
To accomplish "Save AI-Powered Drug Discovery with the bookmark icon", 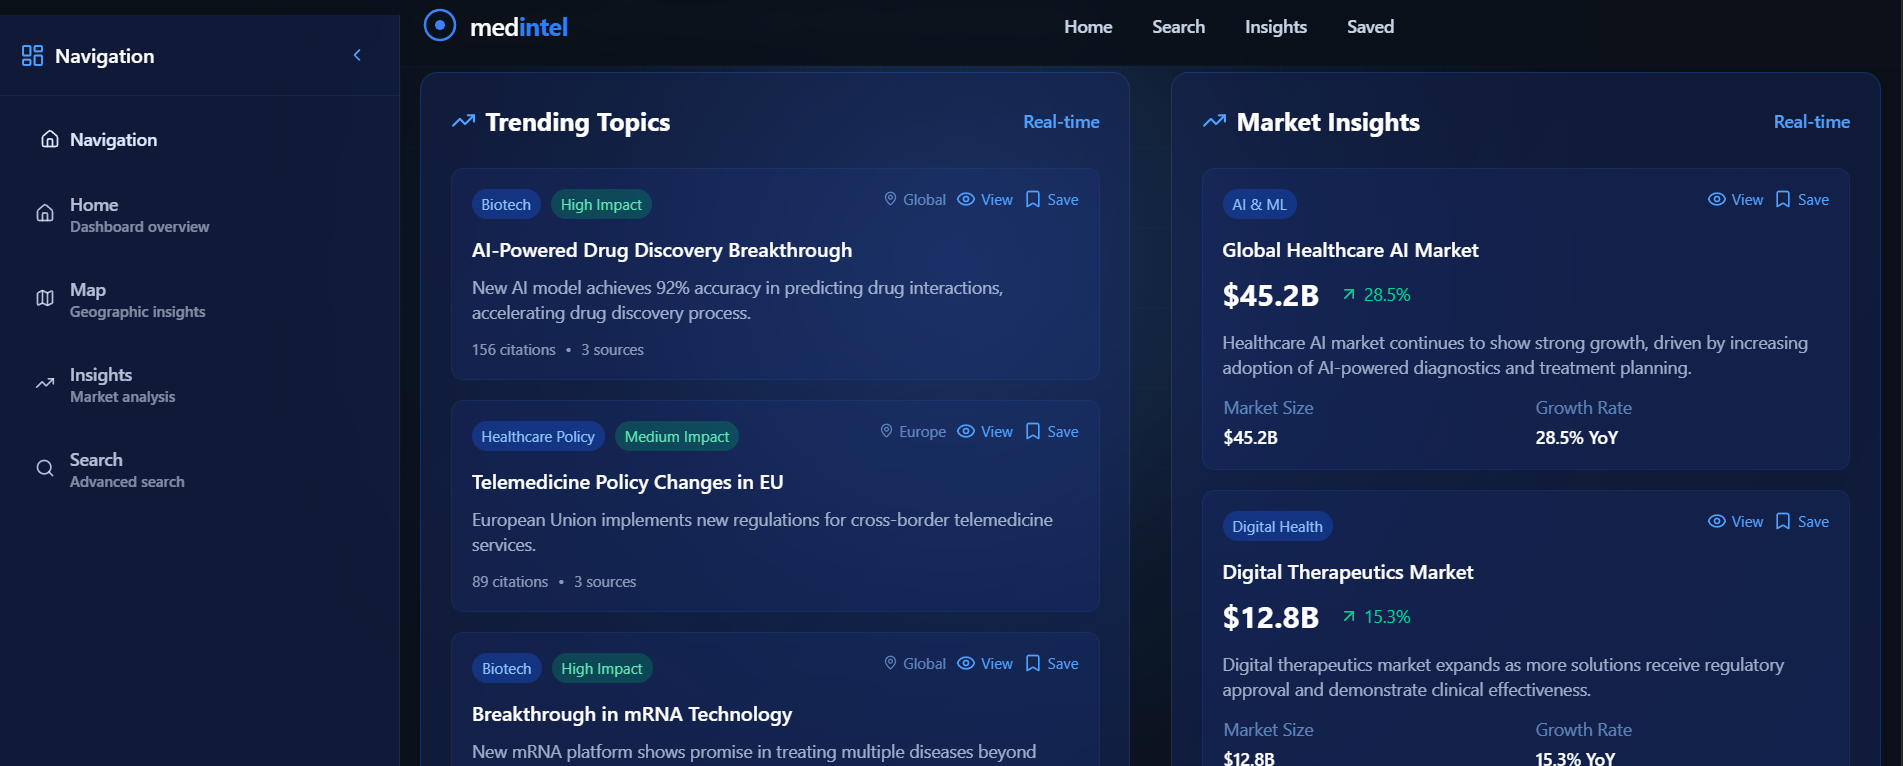I will (1033, 199).
